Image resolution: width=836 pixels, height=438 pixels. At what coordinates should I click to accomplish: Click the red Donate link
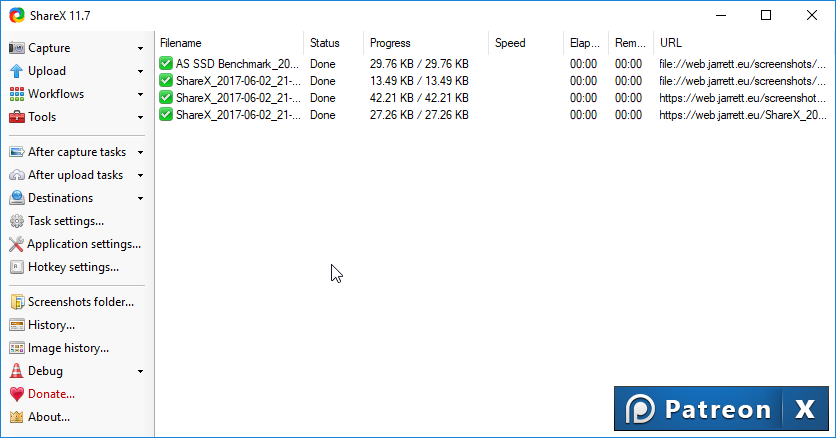coord(51,394)
